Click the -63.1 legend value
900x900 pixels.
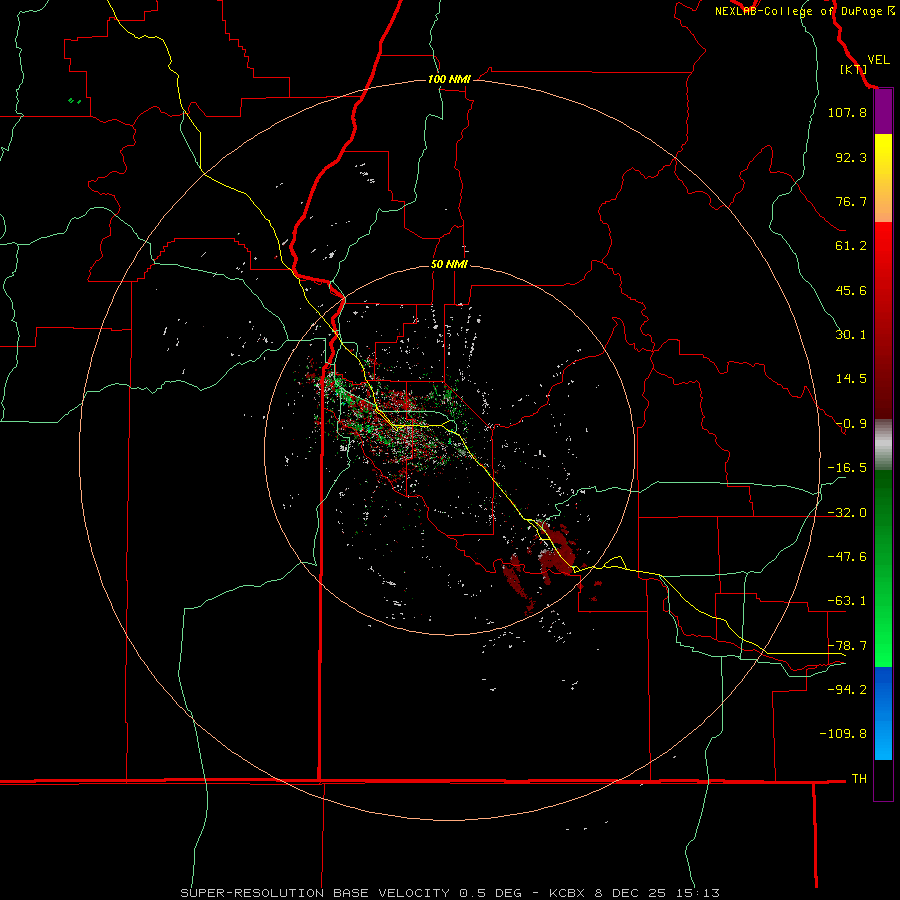[847, 601]
